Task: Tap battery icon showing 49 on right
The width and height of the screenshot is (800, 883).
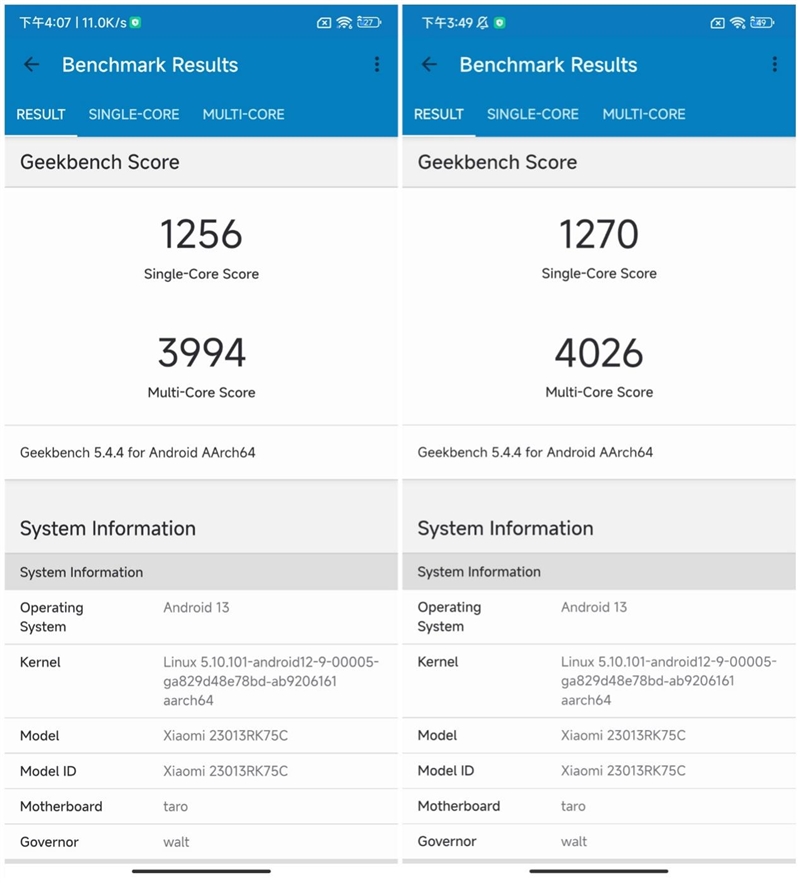Action: click(x=762, y=23)
